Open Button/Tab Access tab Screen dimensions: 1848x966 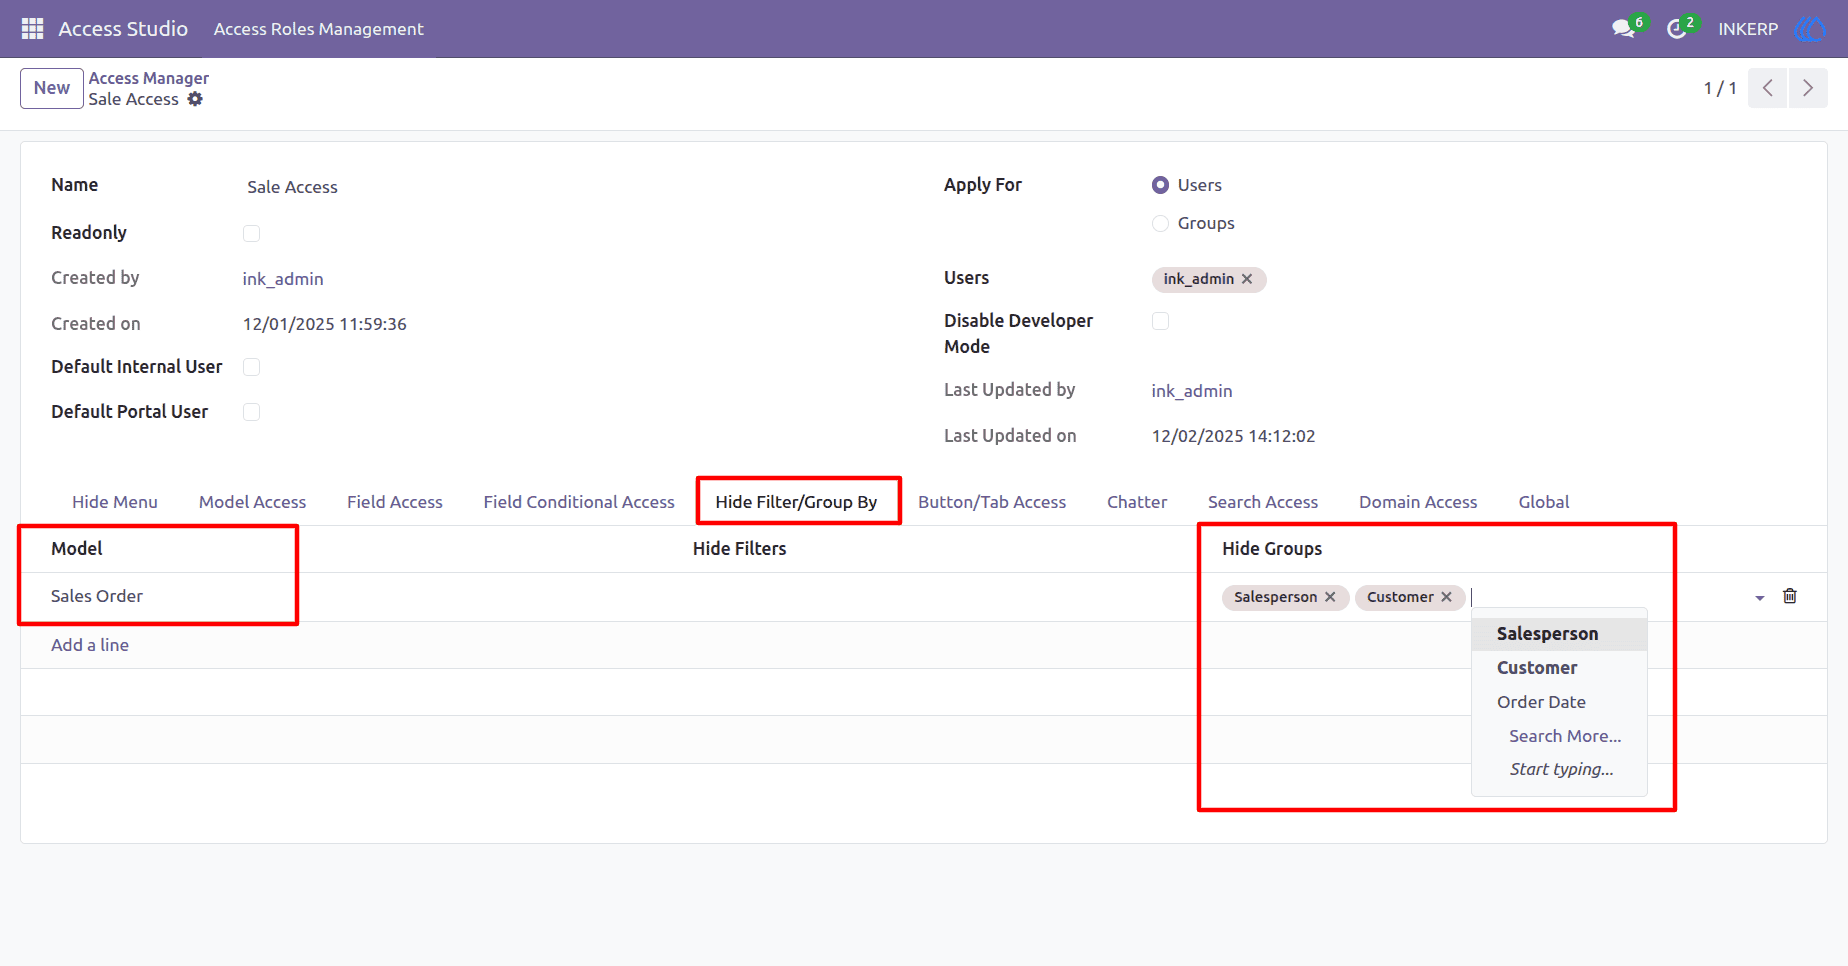992,502
